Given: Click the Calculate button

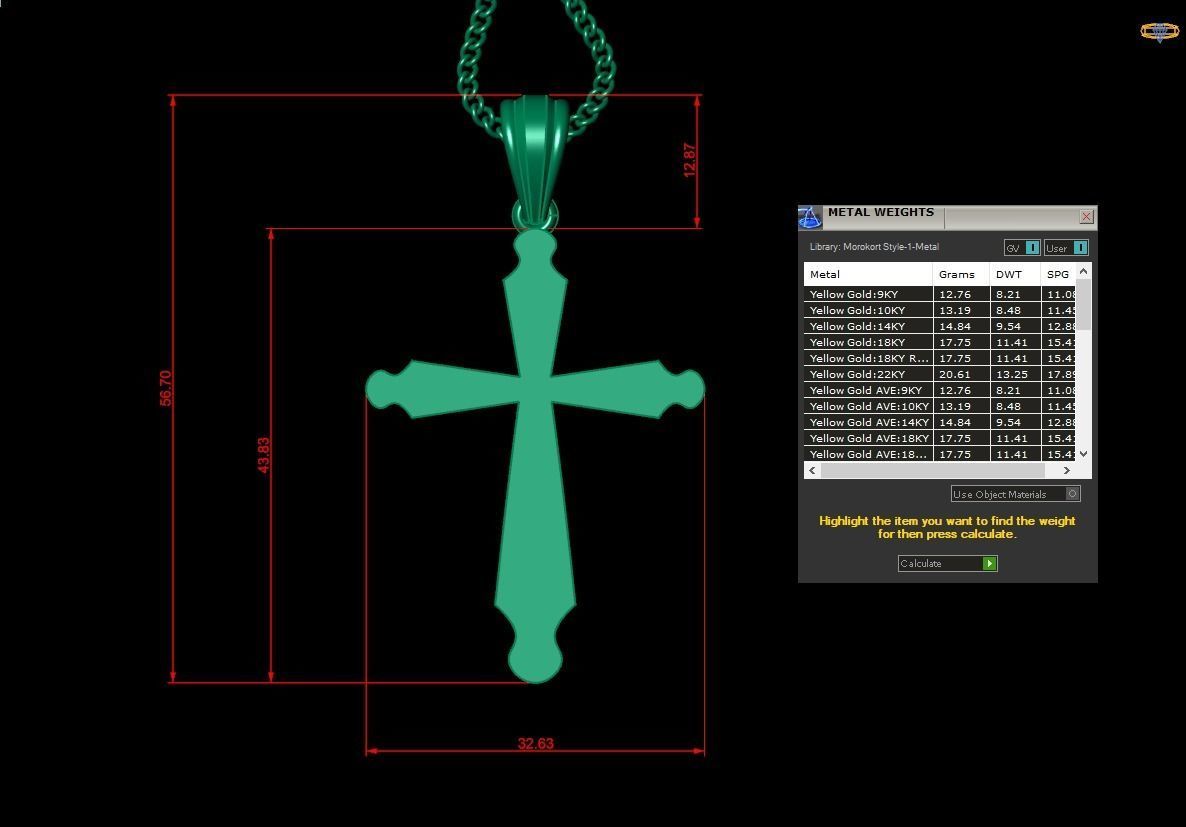Looking at the screenshot, I should coord(947,563).
